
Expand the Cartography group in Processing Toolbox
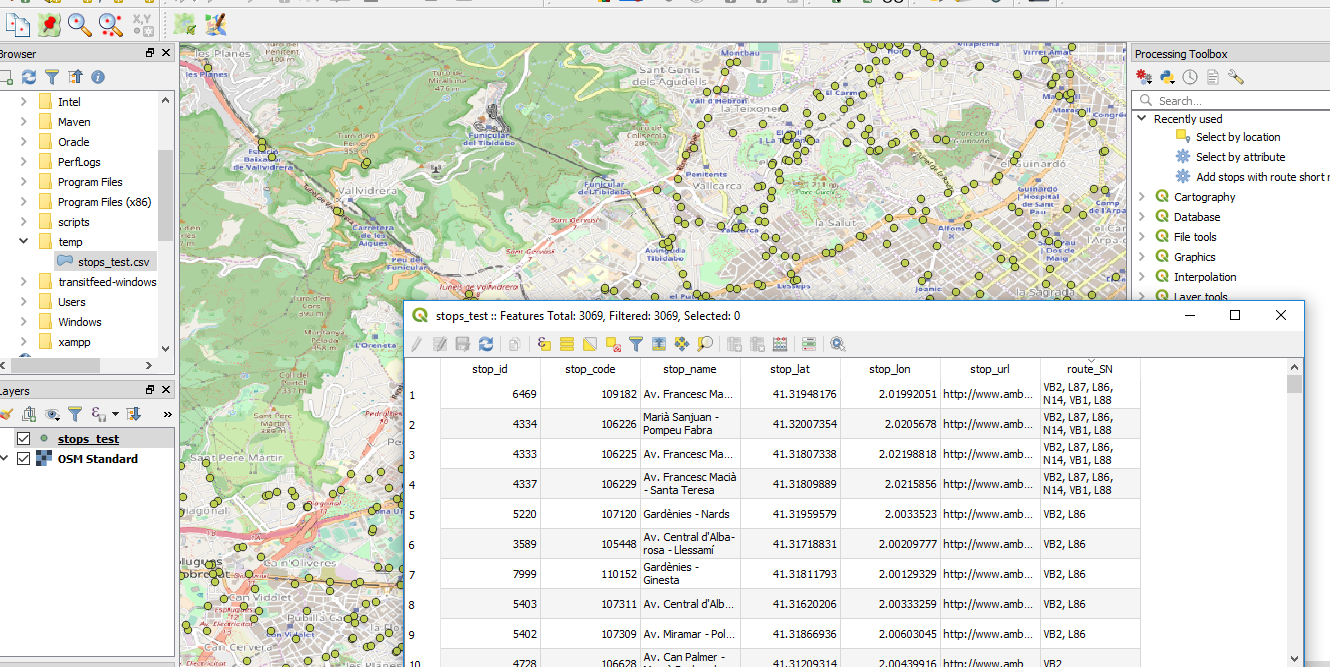pos(1142,197)
